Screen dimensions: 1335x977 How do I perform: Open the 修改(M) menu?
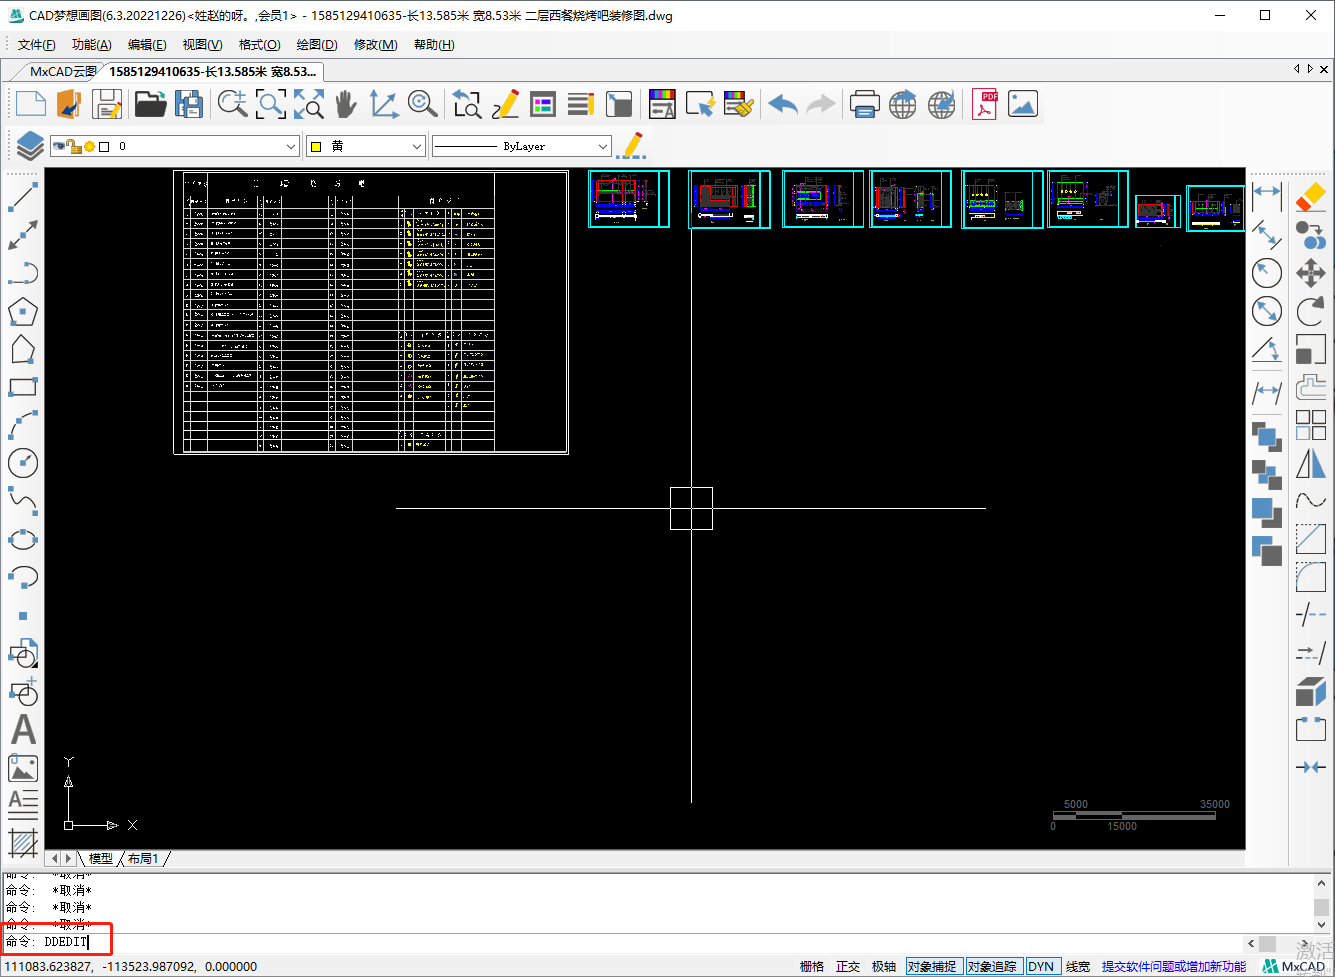tap(376, 45)
